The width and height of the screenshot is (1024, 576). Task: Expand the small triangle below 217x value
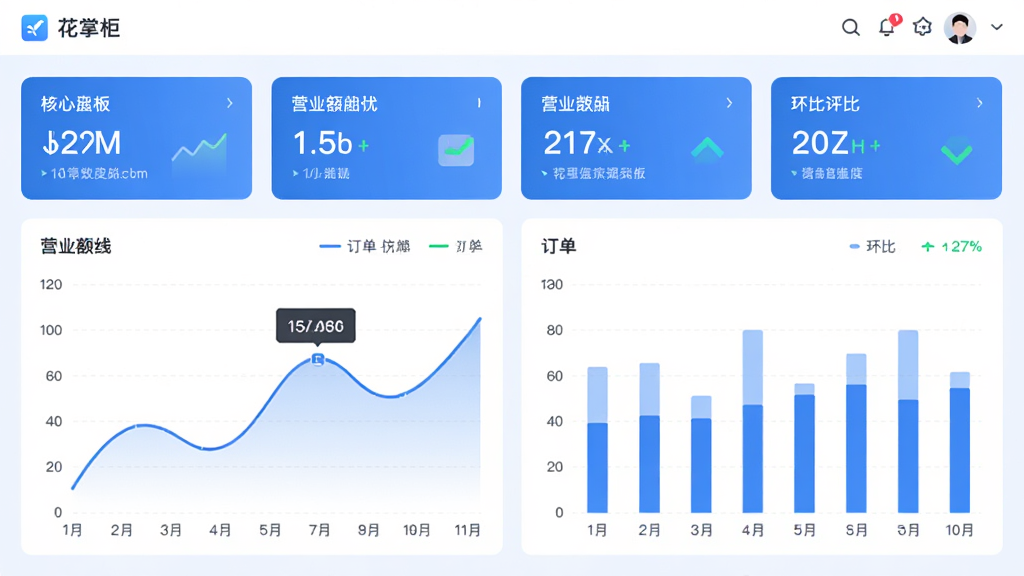click(545, 174)
